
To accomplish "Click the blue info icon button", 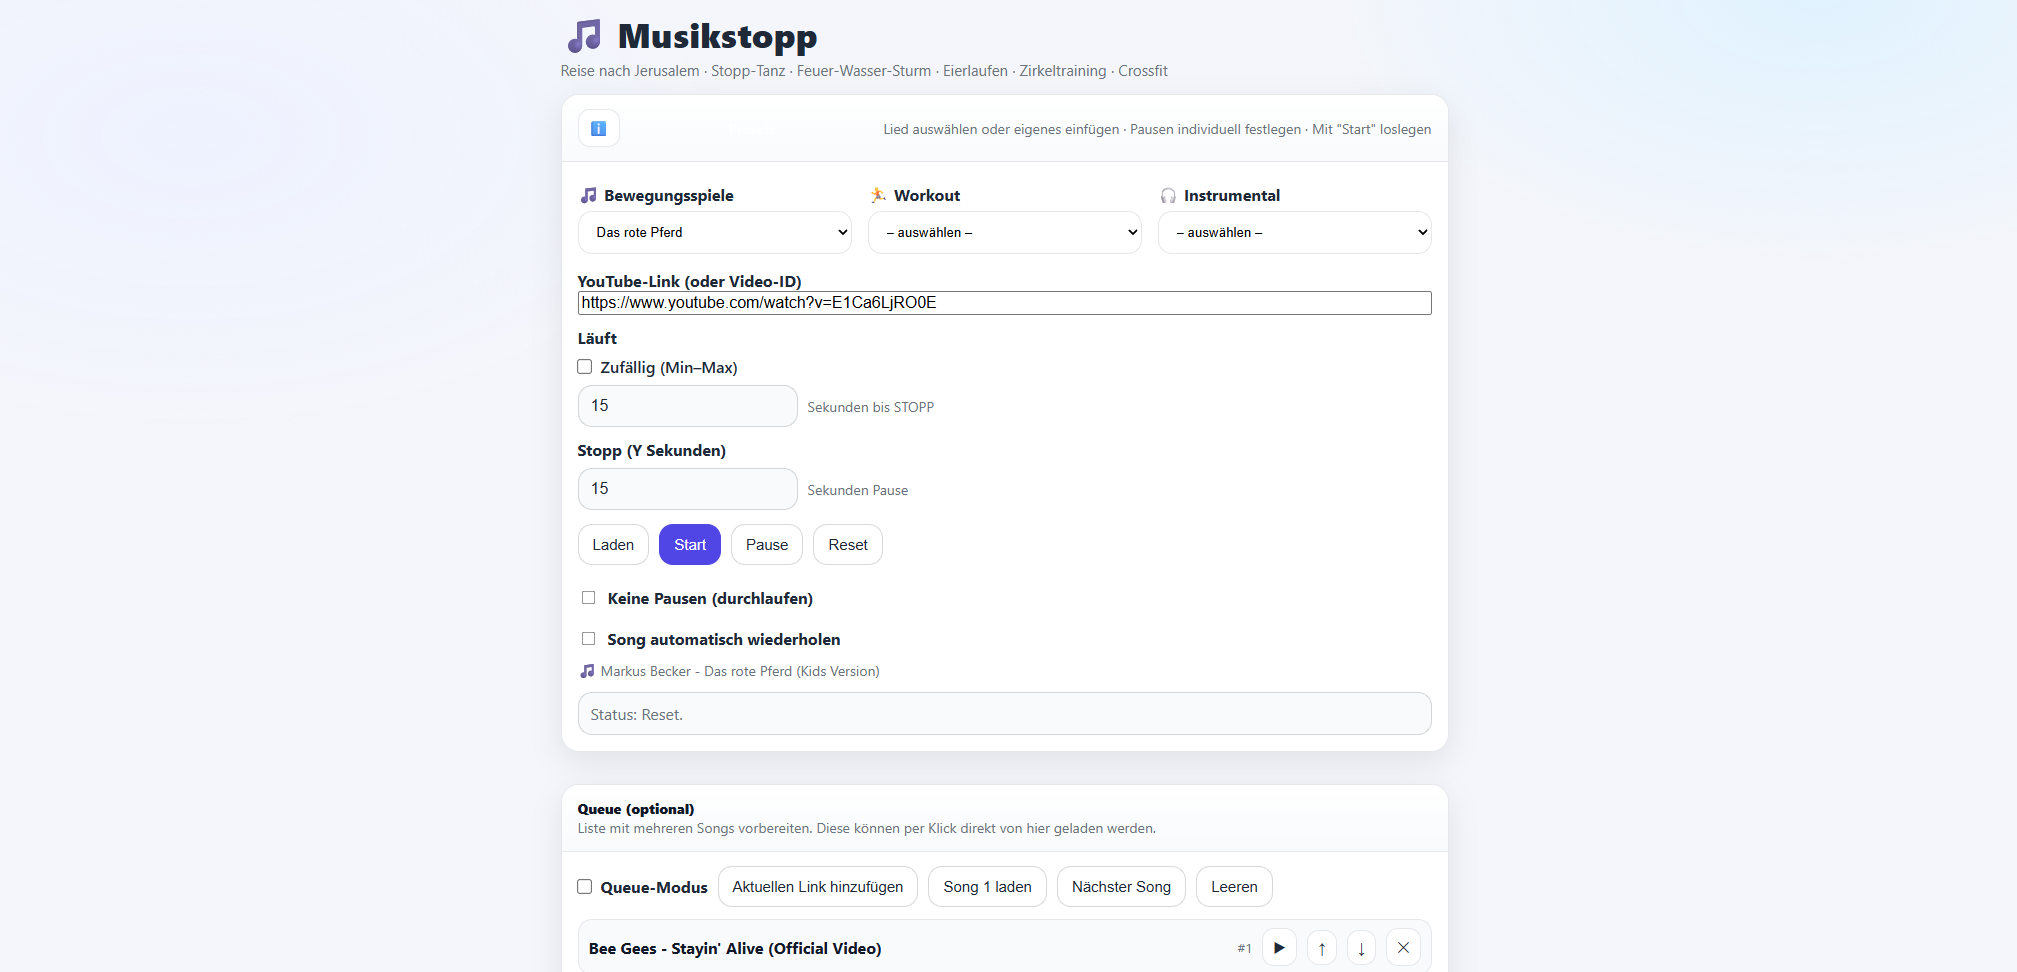I will (598, 128).
